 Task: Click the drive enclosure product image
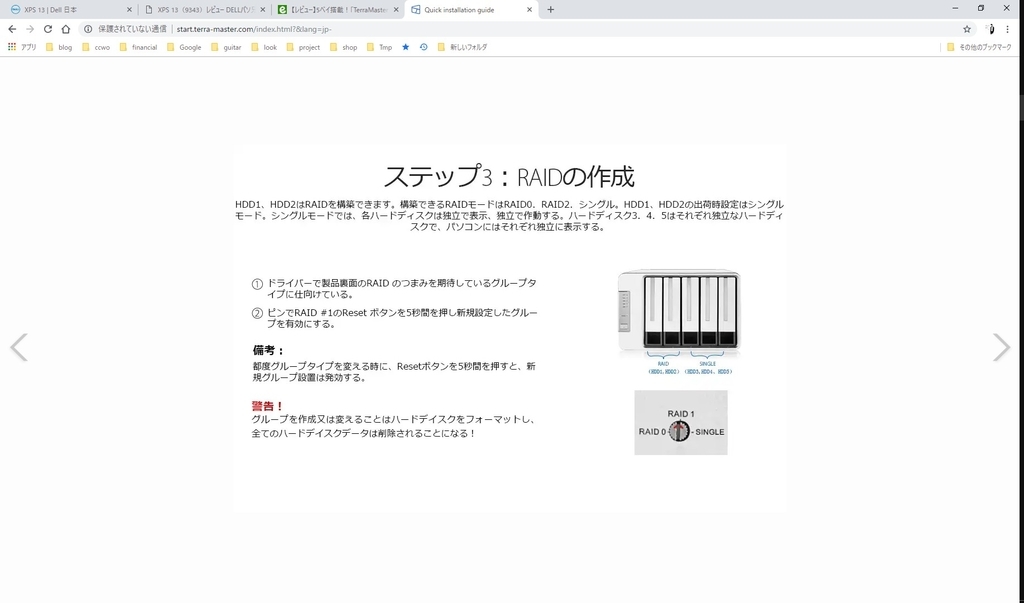pos(679,310)
